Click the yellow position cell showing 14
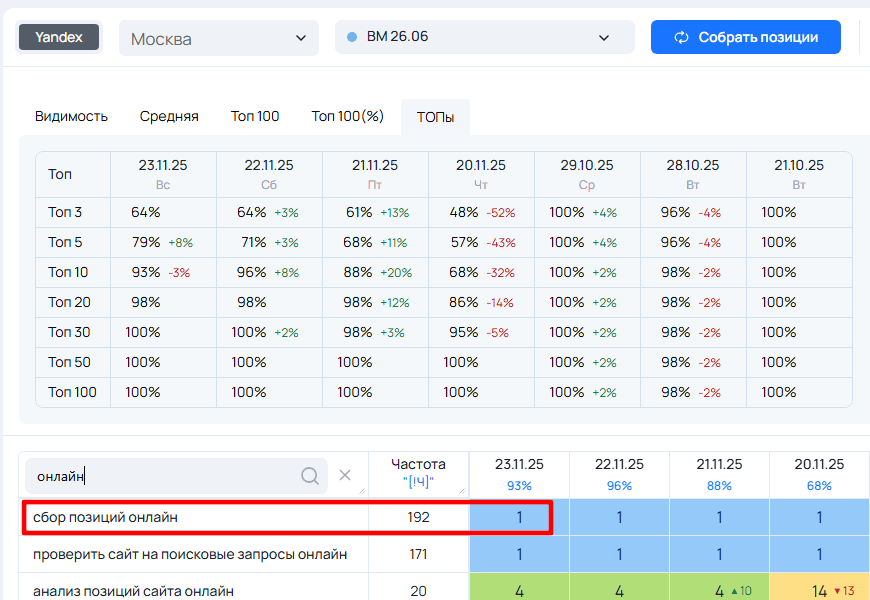Screen dimensions: 870x600 tap(819, 591)
